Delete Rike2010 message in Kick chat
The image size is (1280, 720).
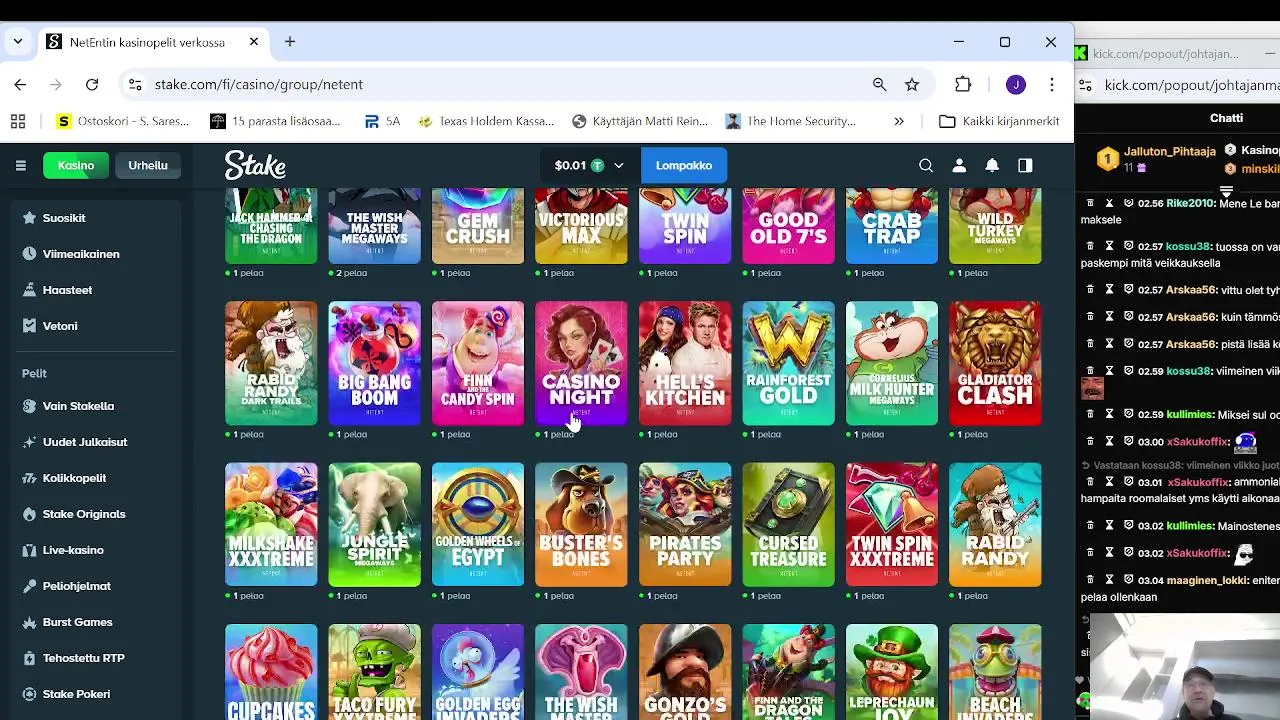pos(1090,203)
